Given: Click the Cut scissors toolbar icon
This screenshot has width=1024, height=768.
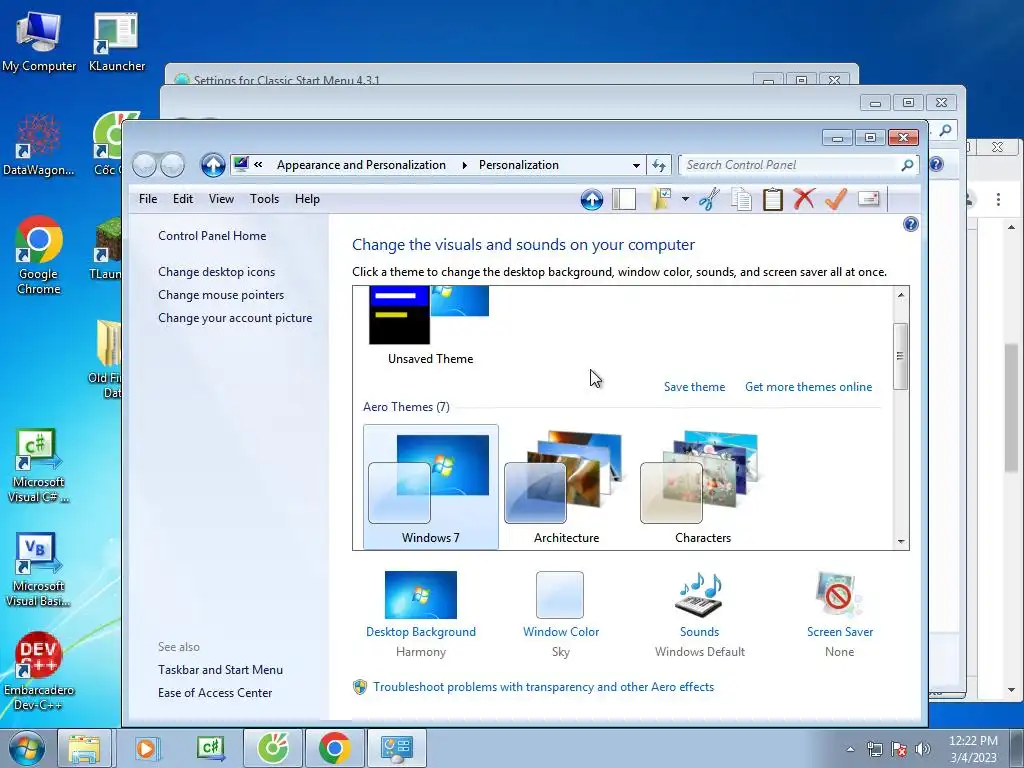Looking at the screenshot, I should coord(709,199).
